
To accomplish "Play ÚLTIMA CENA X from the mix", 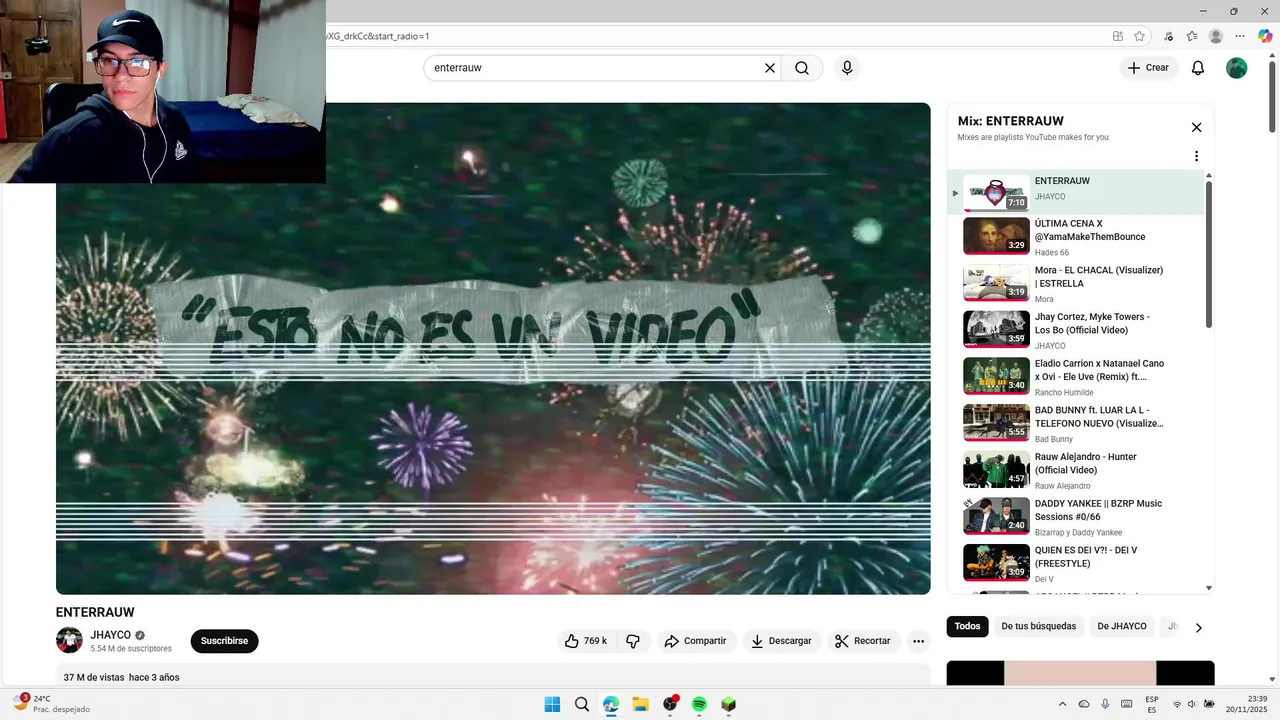I will click(x=1076, y=238).
